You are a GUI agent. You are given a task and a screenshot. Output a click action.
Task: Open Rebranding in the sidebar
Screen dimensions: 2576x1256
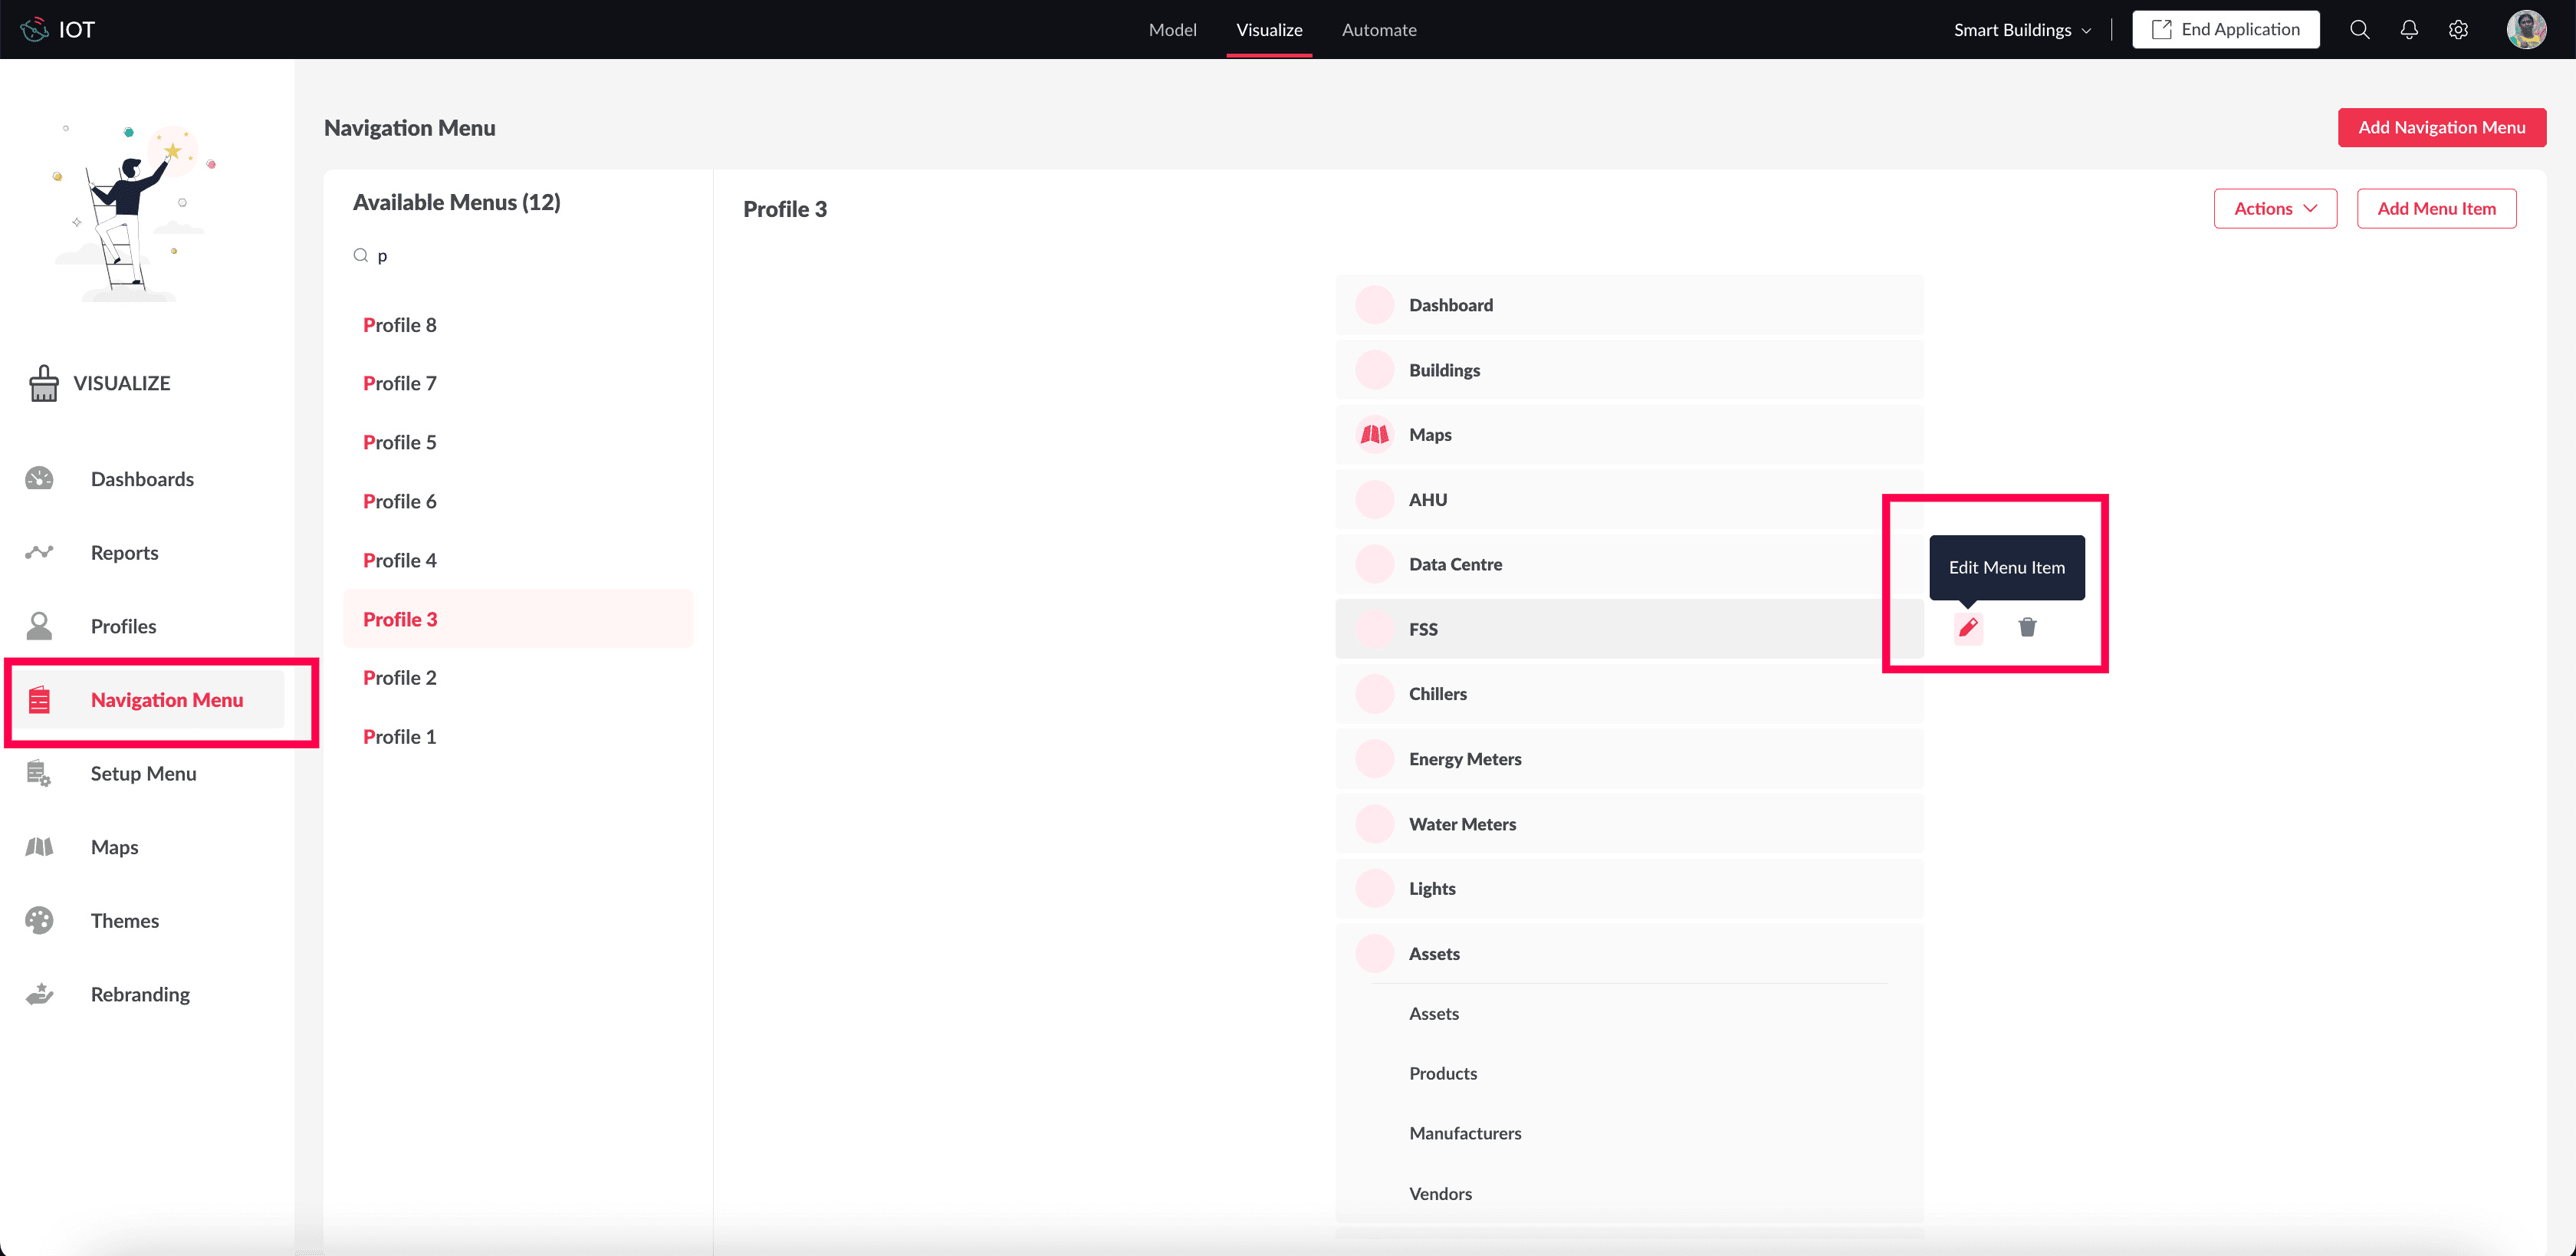(x=140, y=994)
